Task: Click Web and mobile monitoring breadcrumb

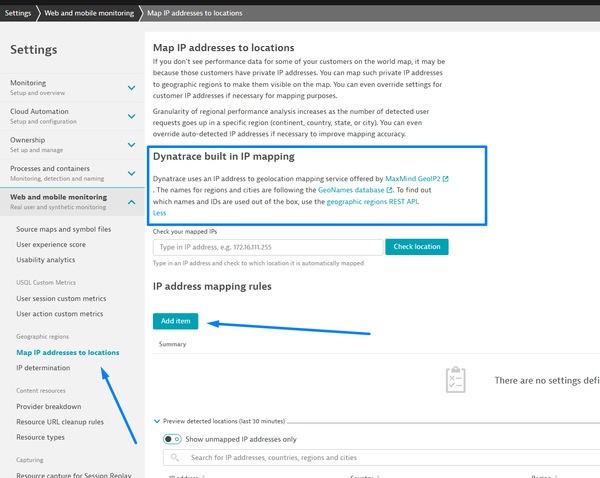Action: (x=87, y=11)
